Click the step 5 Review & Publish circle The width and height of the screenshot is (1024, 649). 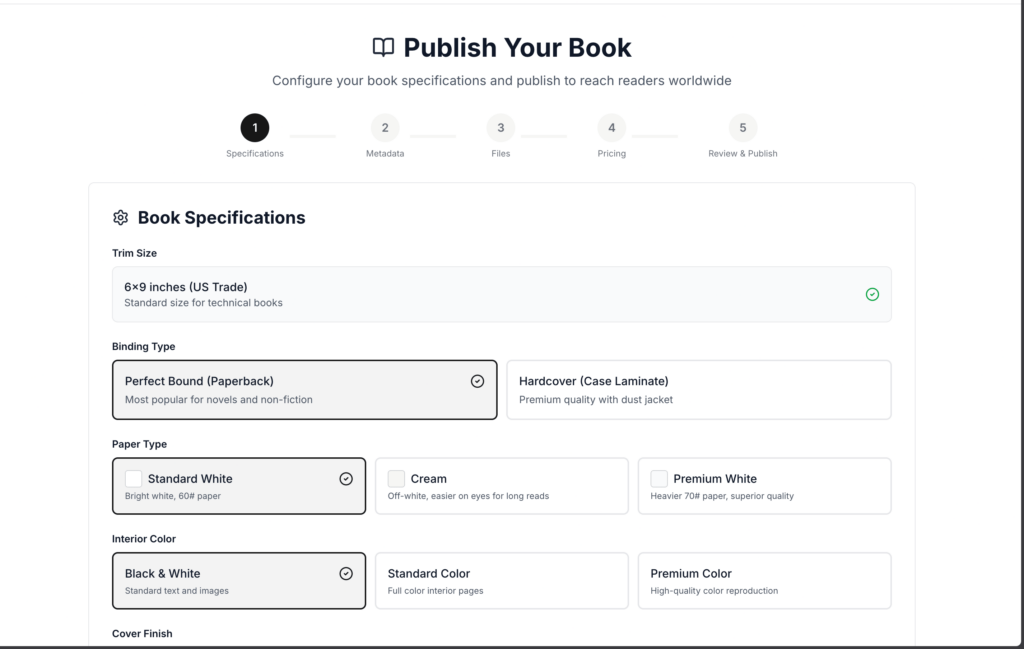tap(742, 128)
